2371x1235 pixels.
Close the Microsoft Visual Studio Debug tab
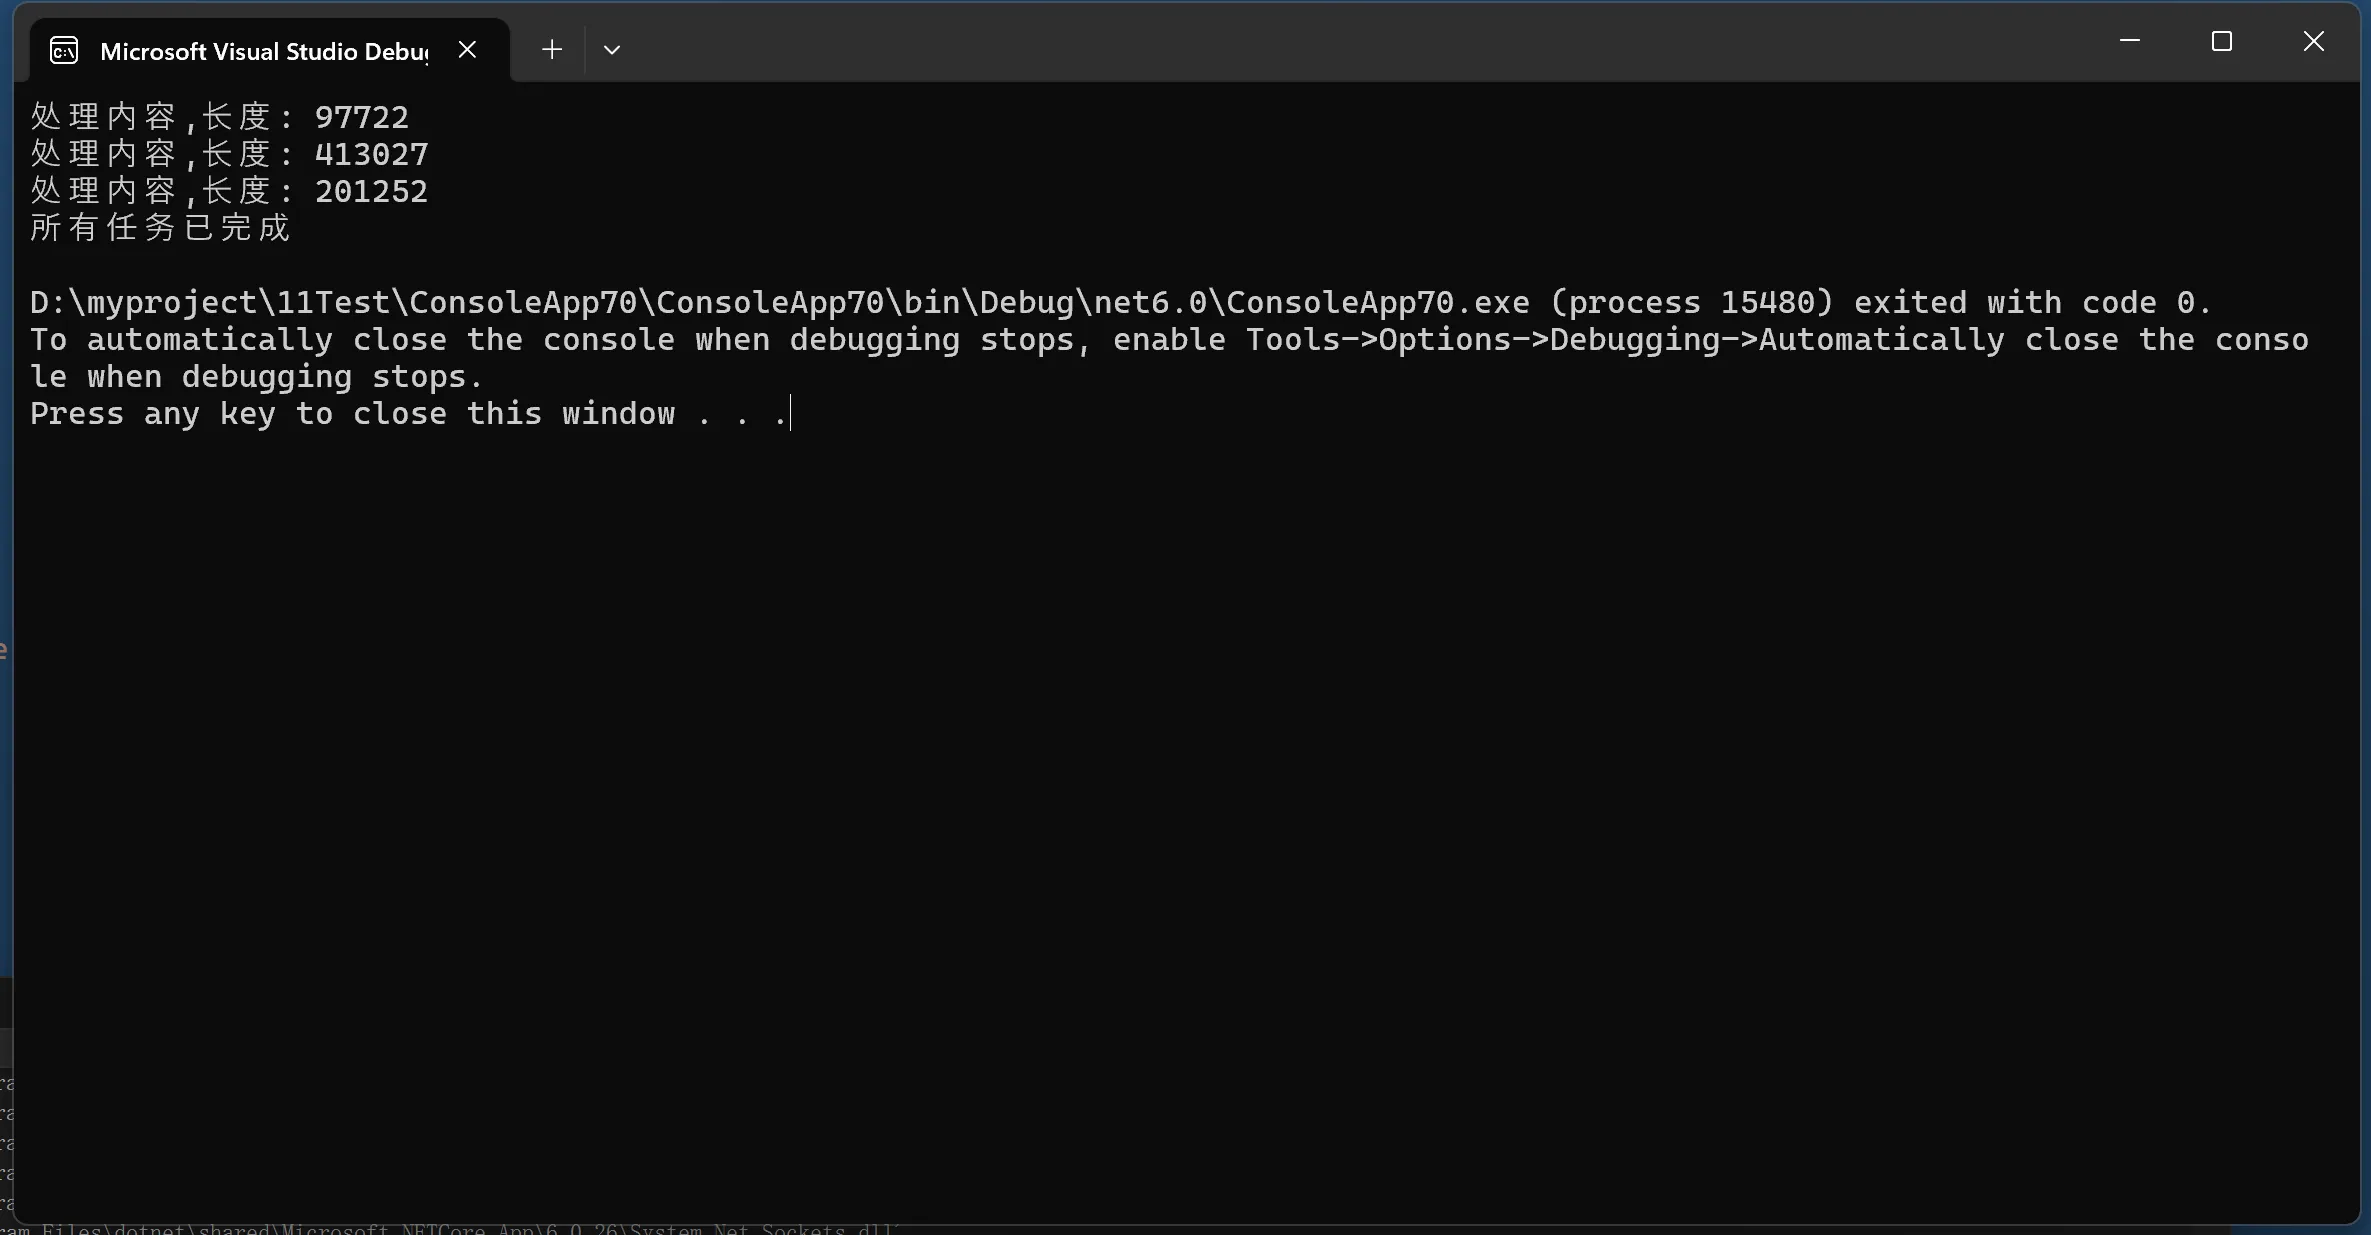pos(467,49)
